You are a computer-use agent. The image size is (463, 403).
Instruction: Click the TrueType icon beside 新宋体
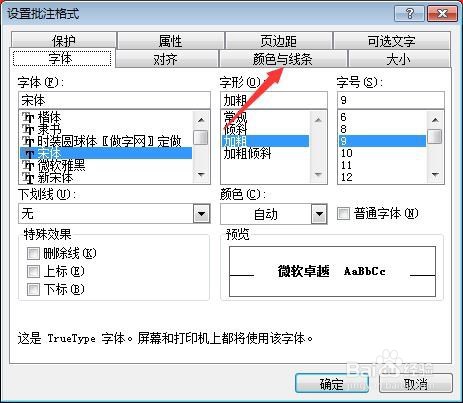[29, 177]
